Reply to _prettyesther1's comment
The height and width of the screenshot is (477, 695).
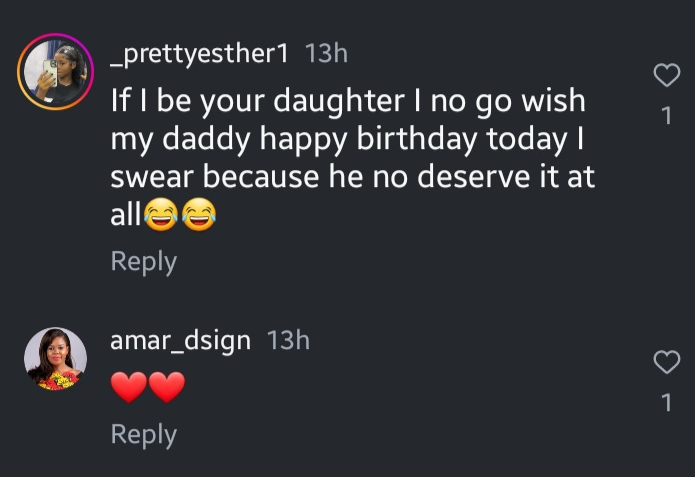[143, 261]
